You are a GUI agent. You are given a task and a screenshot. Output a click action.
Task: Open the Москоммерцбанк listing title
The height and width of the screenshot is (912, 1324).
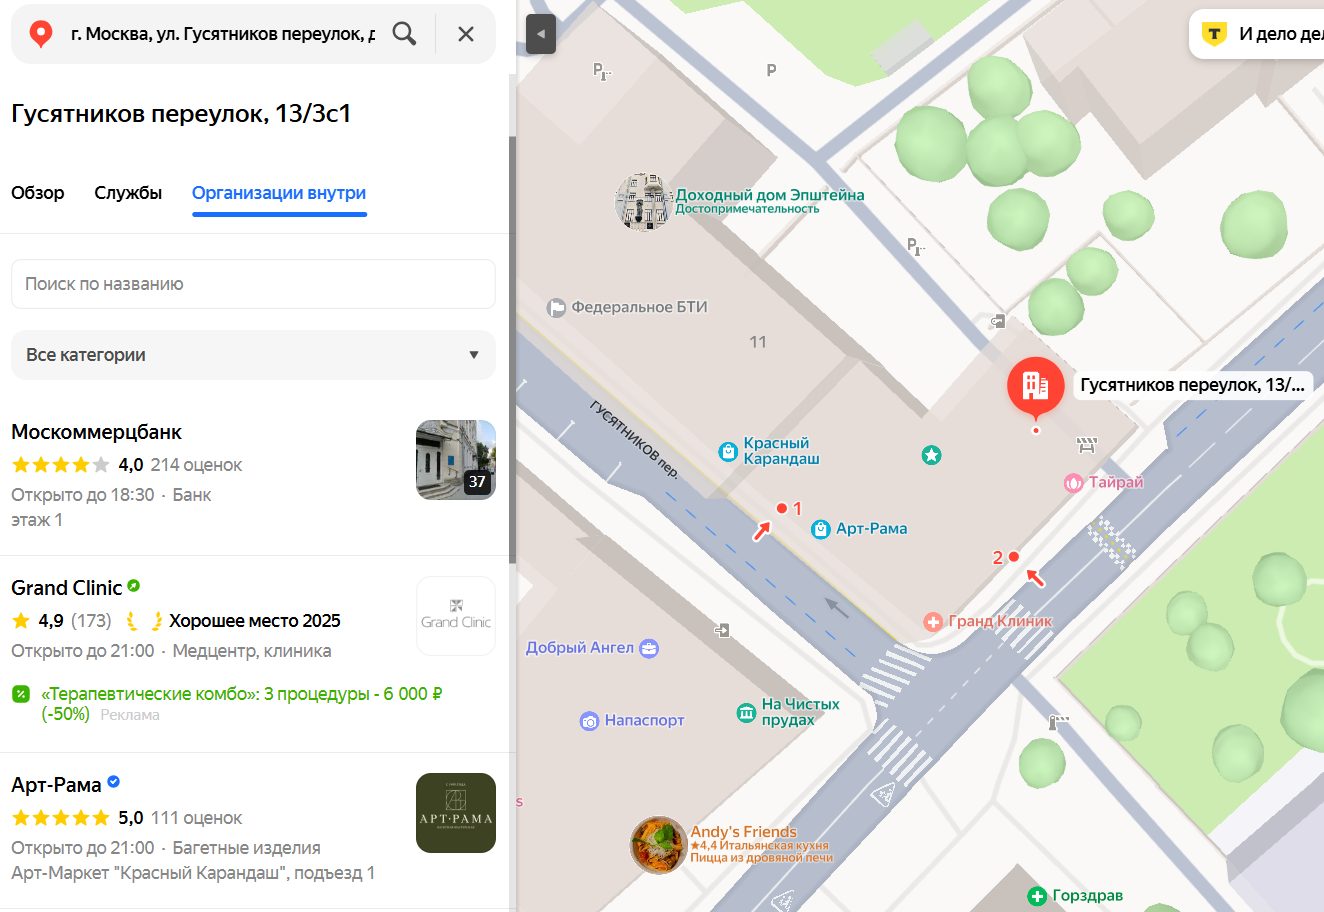click(97, 432)
